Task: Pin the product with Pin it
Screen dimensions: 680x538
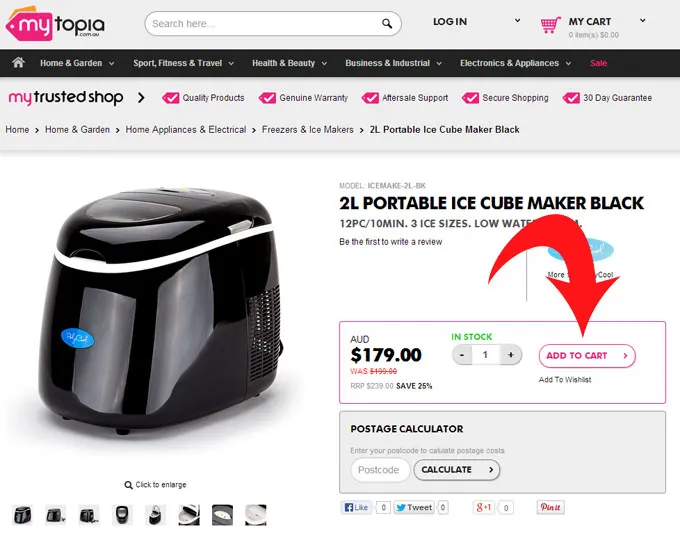Action: pos(550,507)
